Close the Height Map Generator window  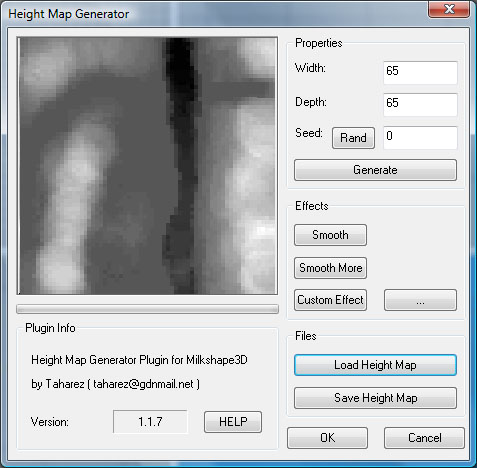[x=449, y=9]
